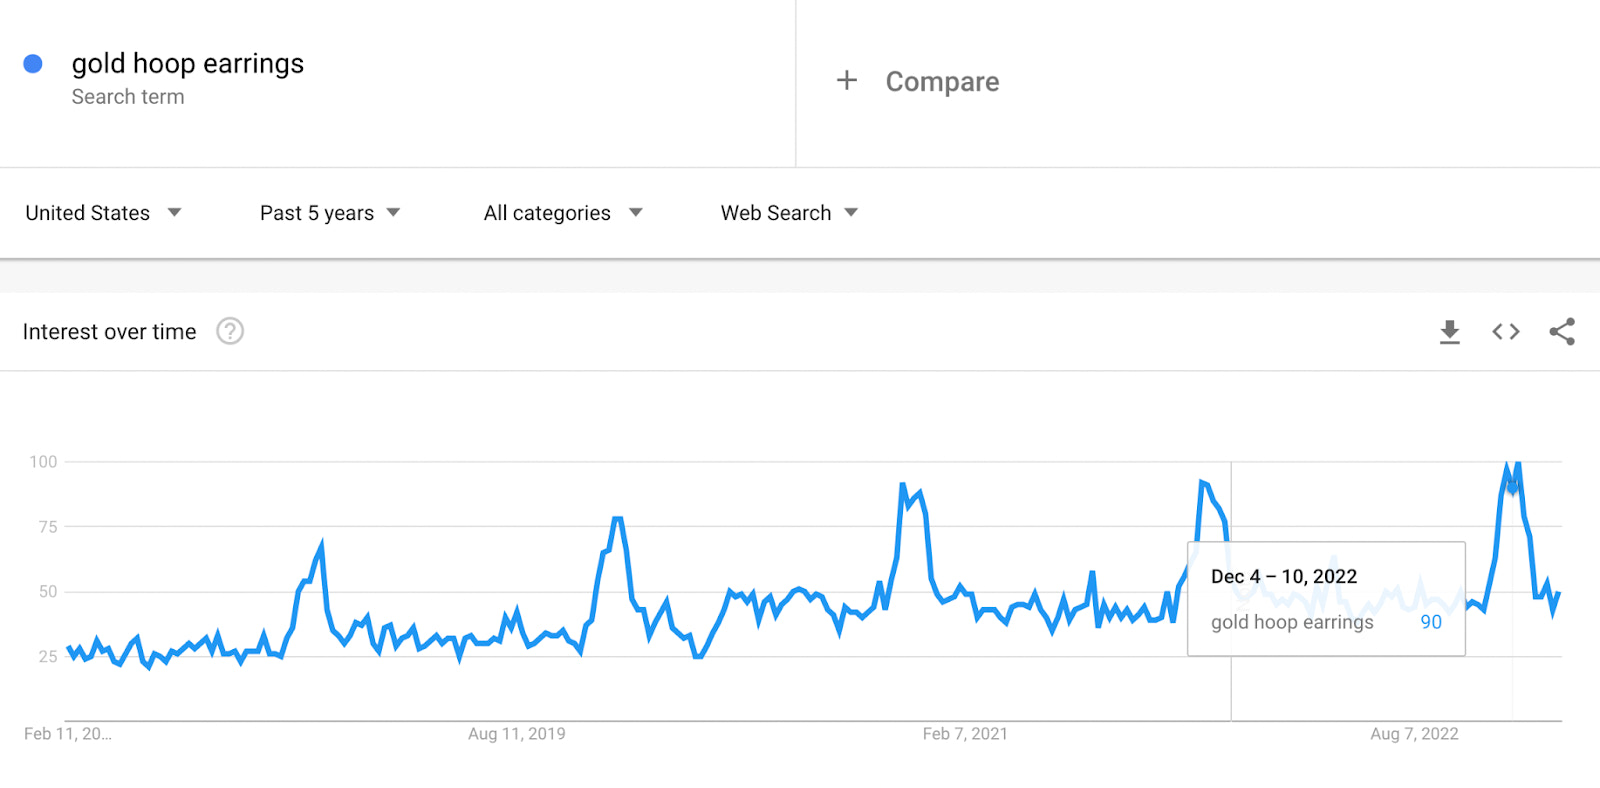Click the blue dot next to gold hoop earrings

(x=34, y=63)
